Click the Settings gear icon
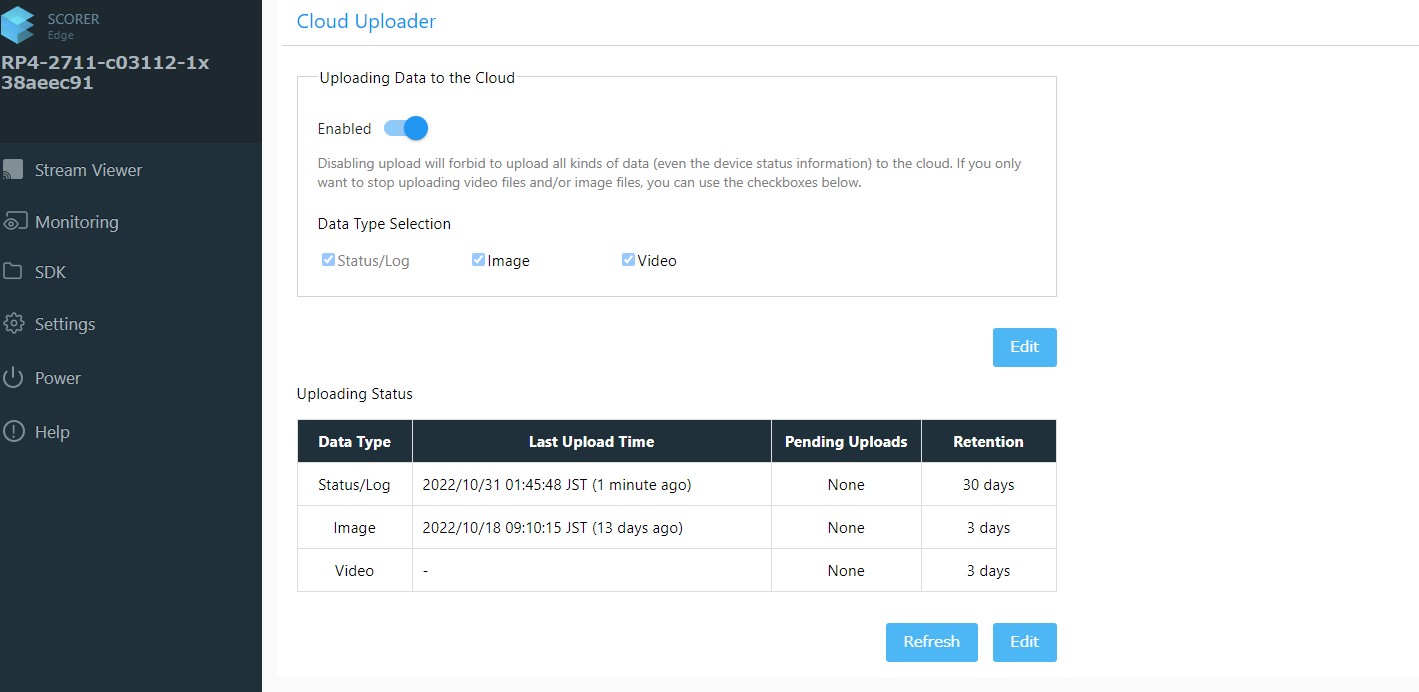This screenshot has width=1419, height=692. point(13,324)
